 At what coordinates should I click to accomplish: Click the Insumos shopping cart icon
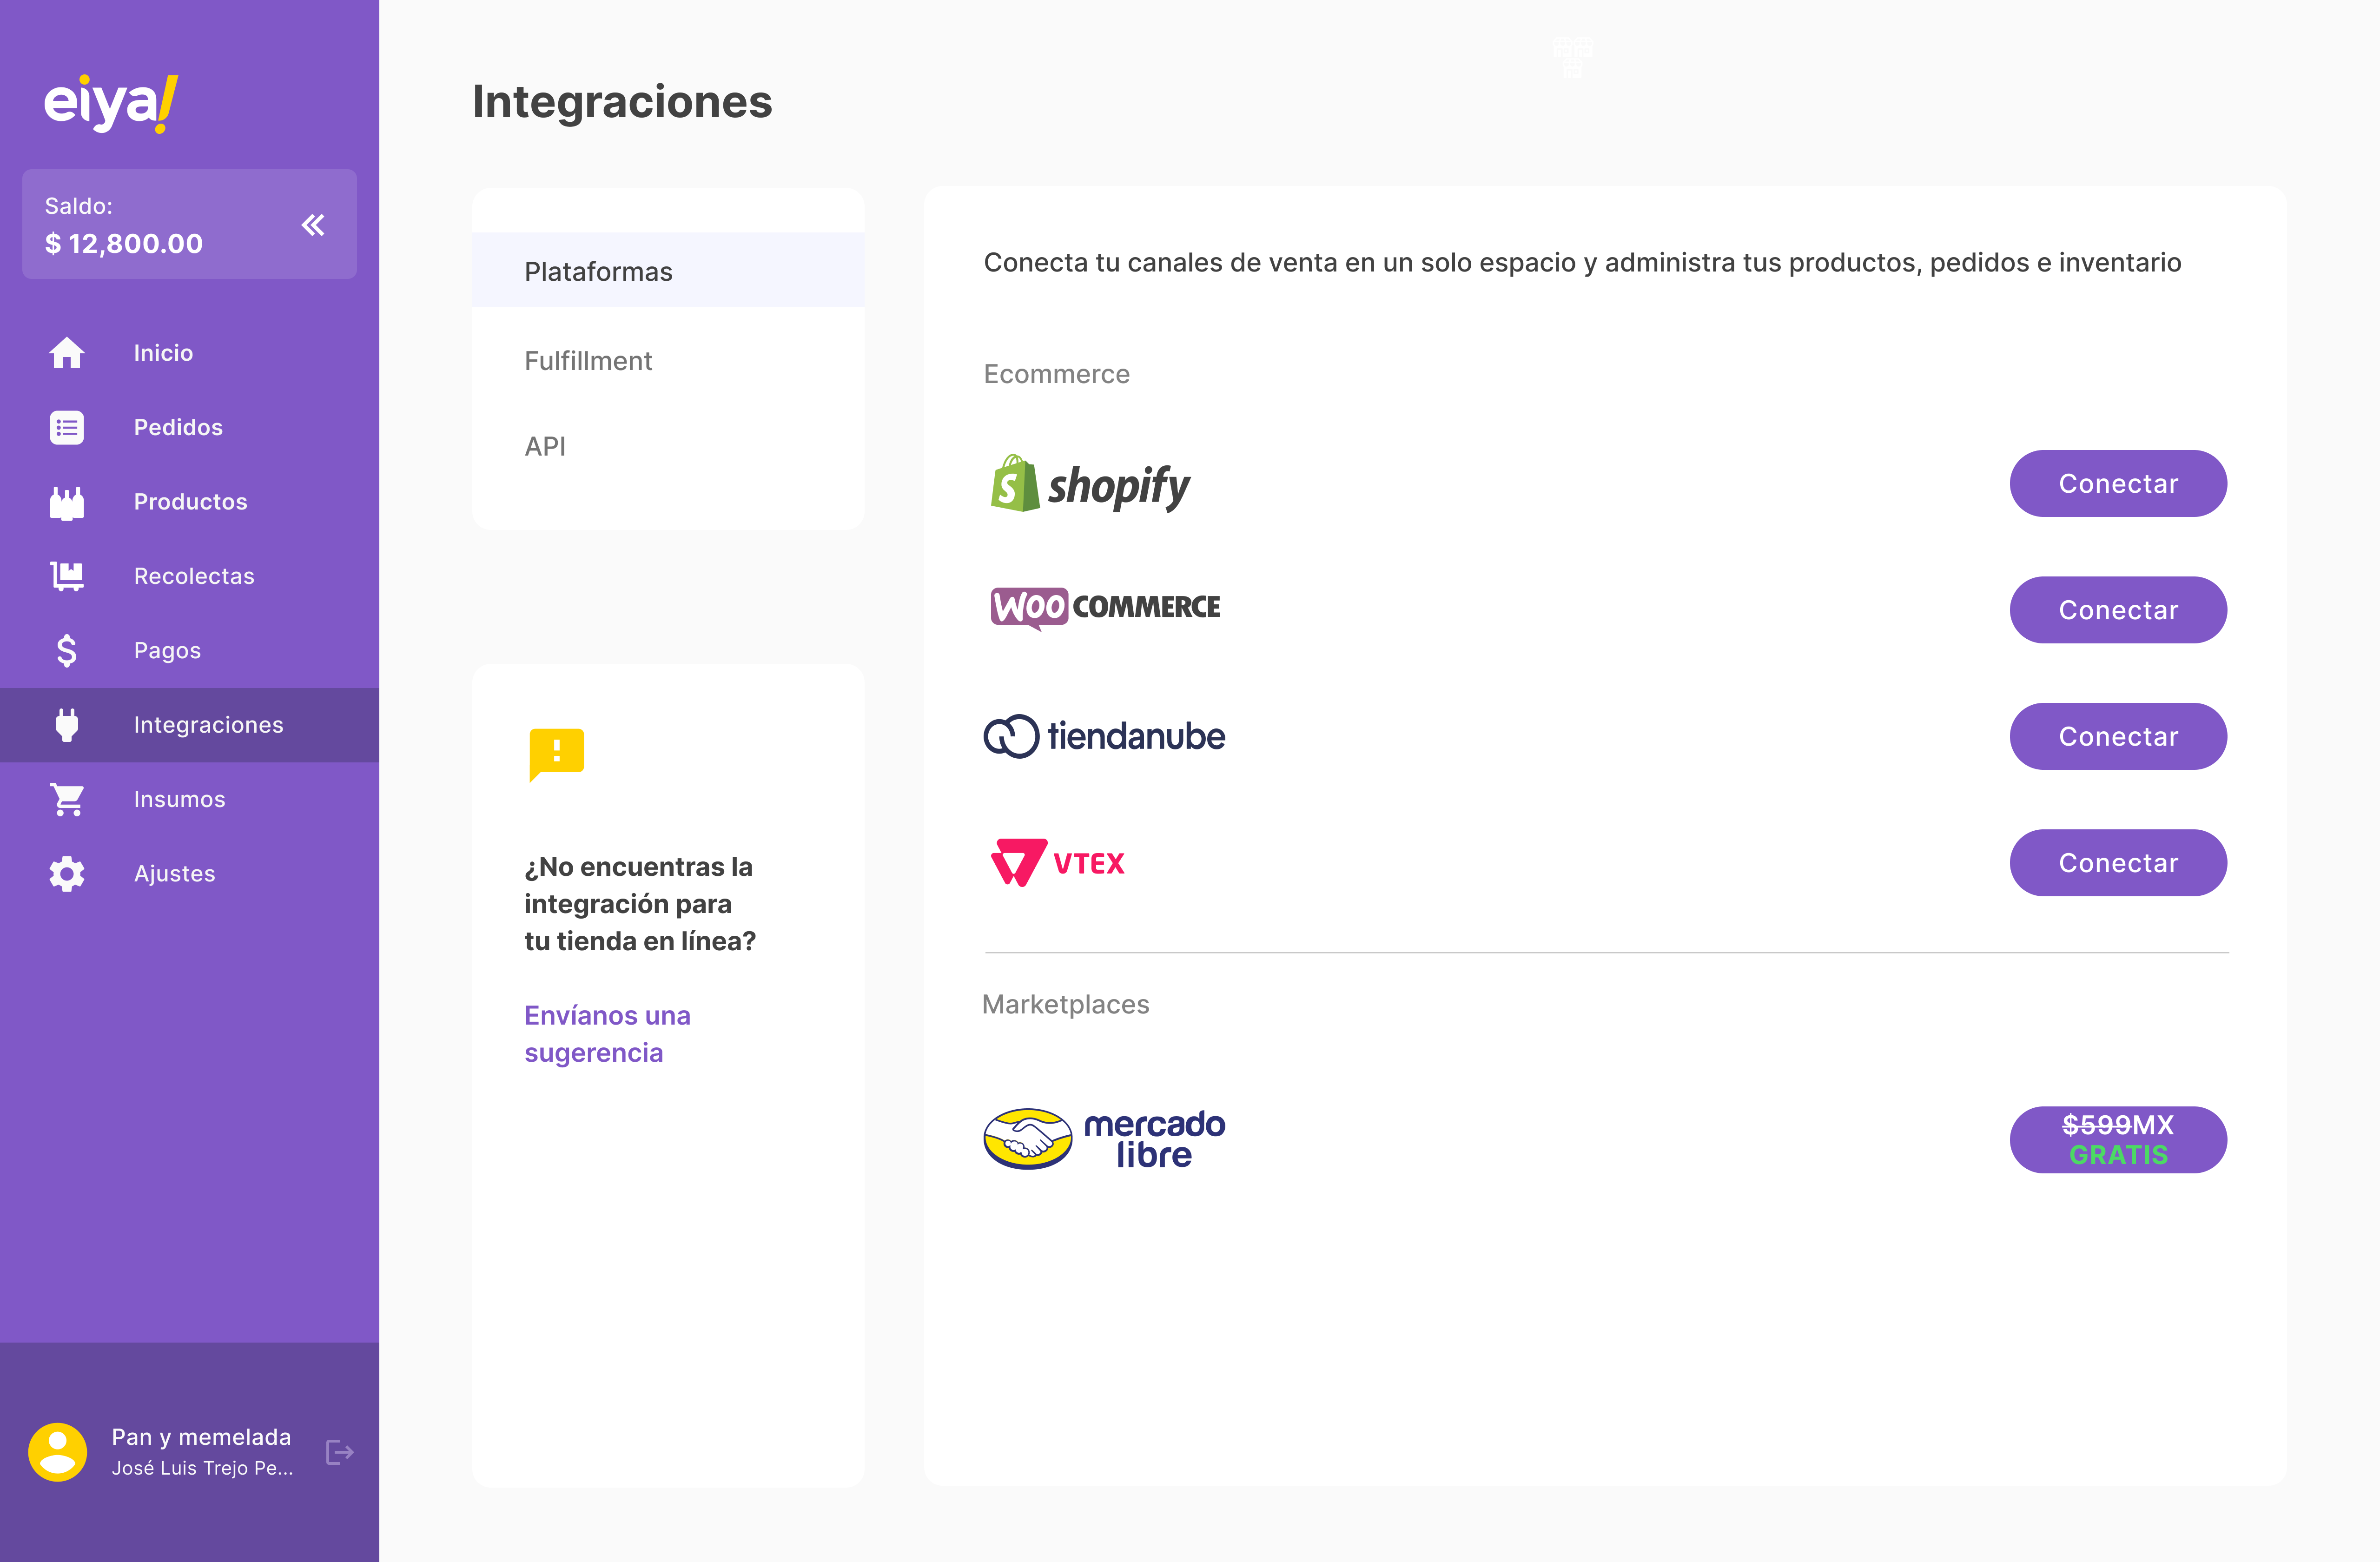pyautogui.click(x=67, y=799)
